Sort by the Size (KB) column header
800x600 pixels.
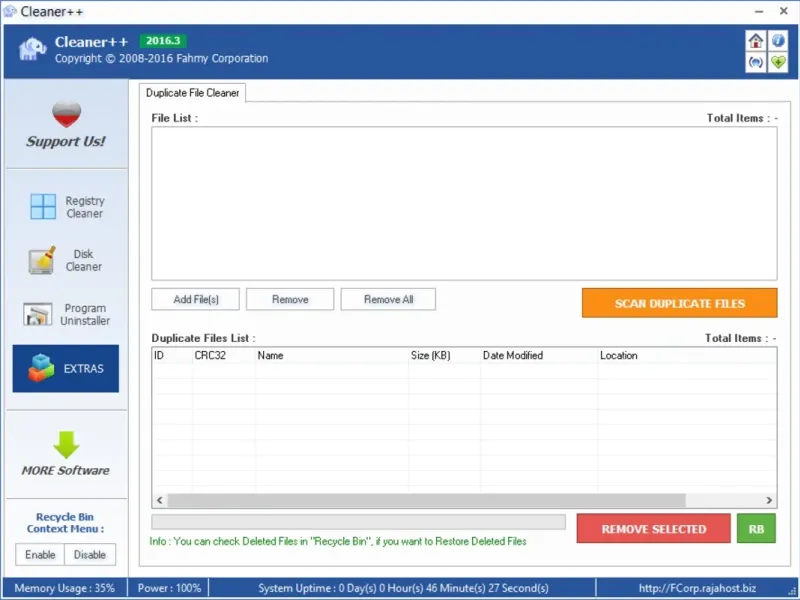444,356
